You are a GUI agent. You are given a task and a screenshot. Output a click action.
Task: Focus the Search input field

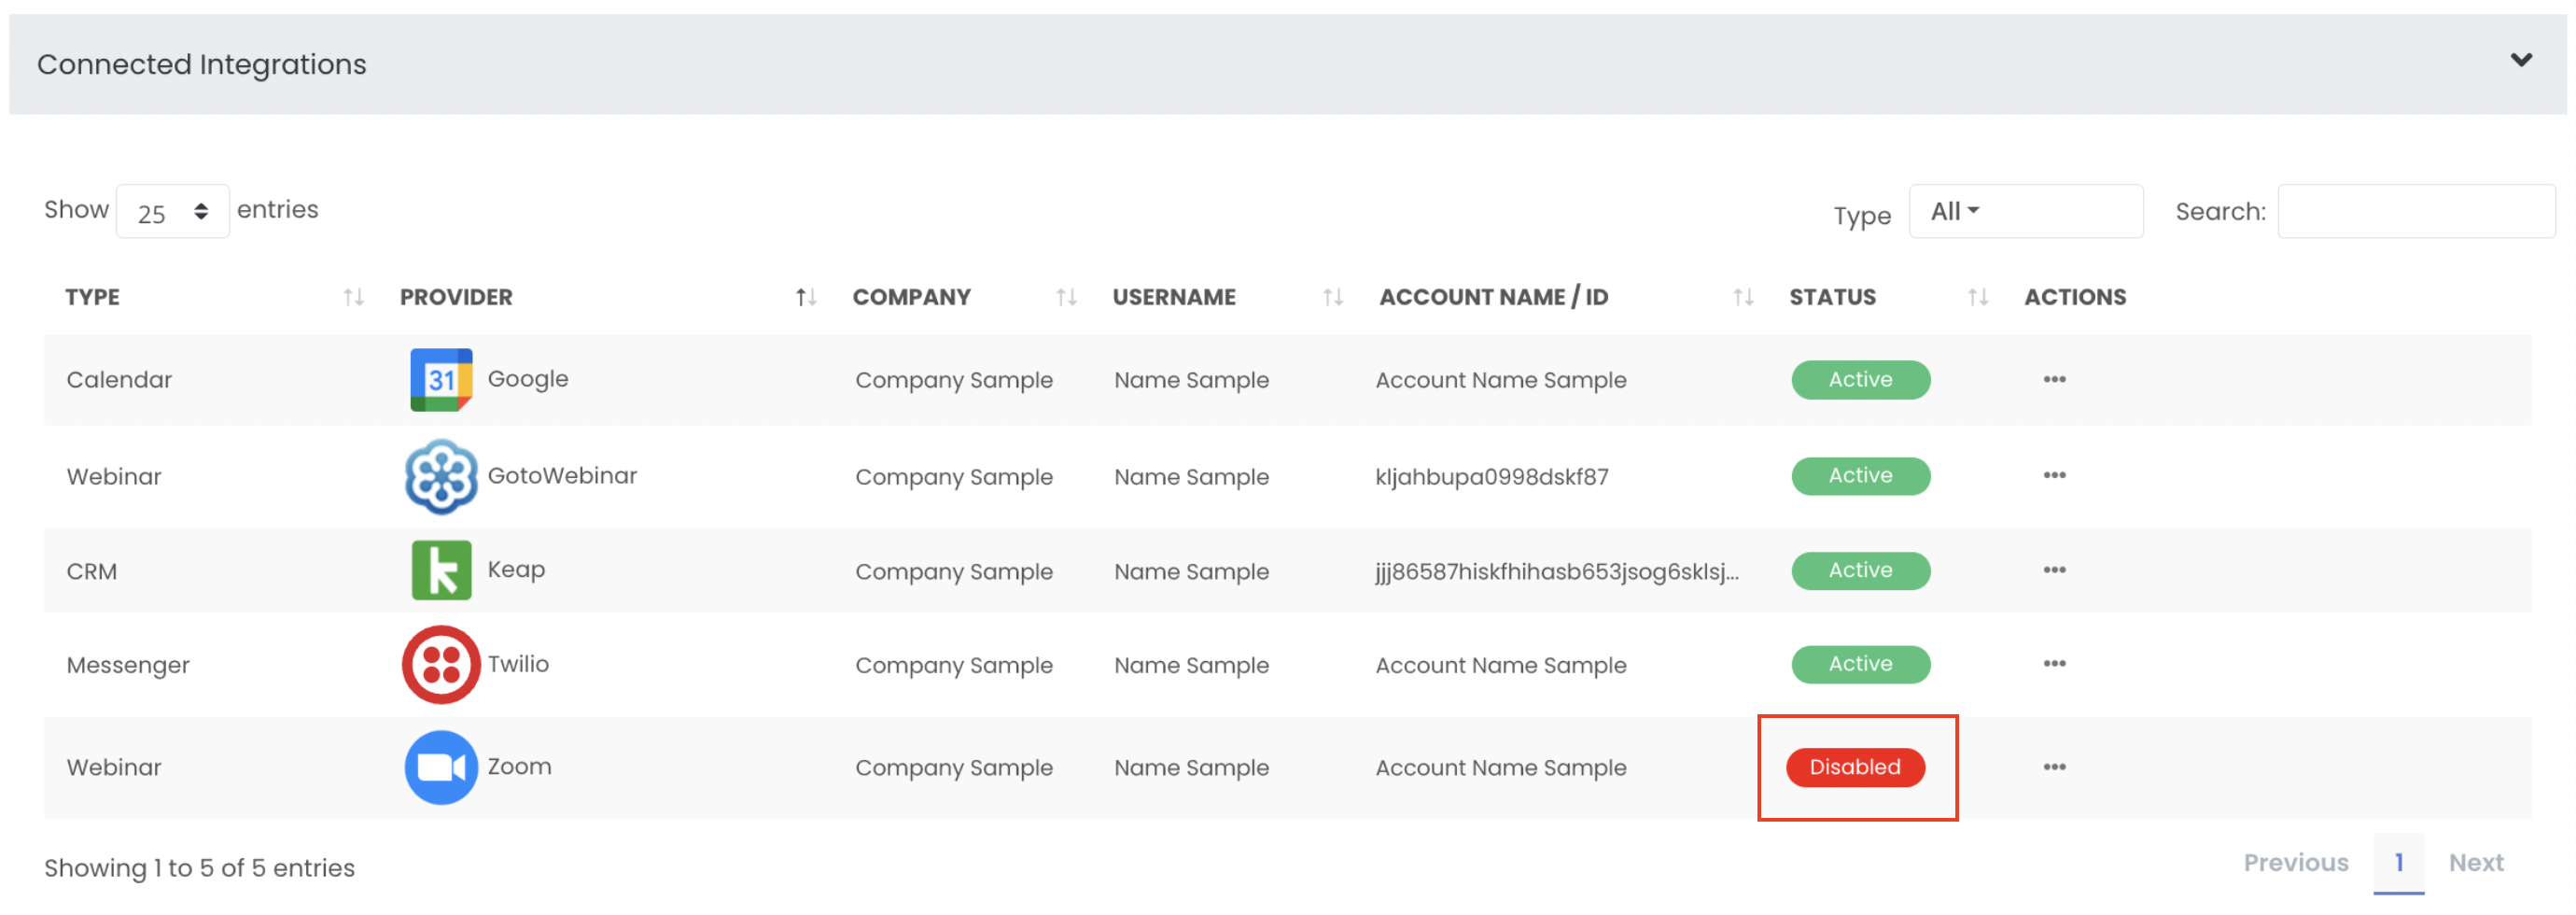point(2416,212)
